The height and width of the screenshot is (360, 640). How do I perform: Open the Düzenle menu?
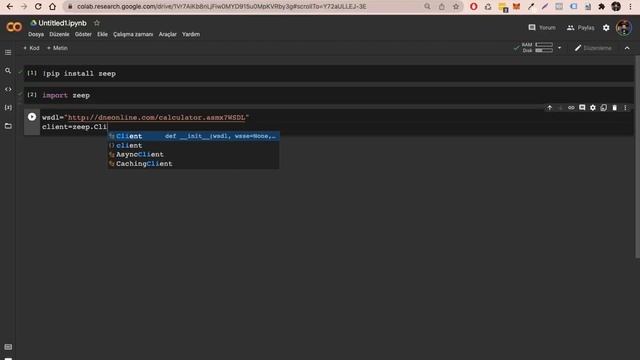pyautogui.click(x=59, y=34)
